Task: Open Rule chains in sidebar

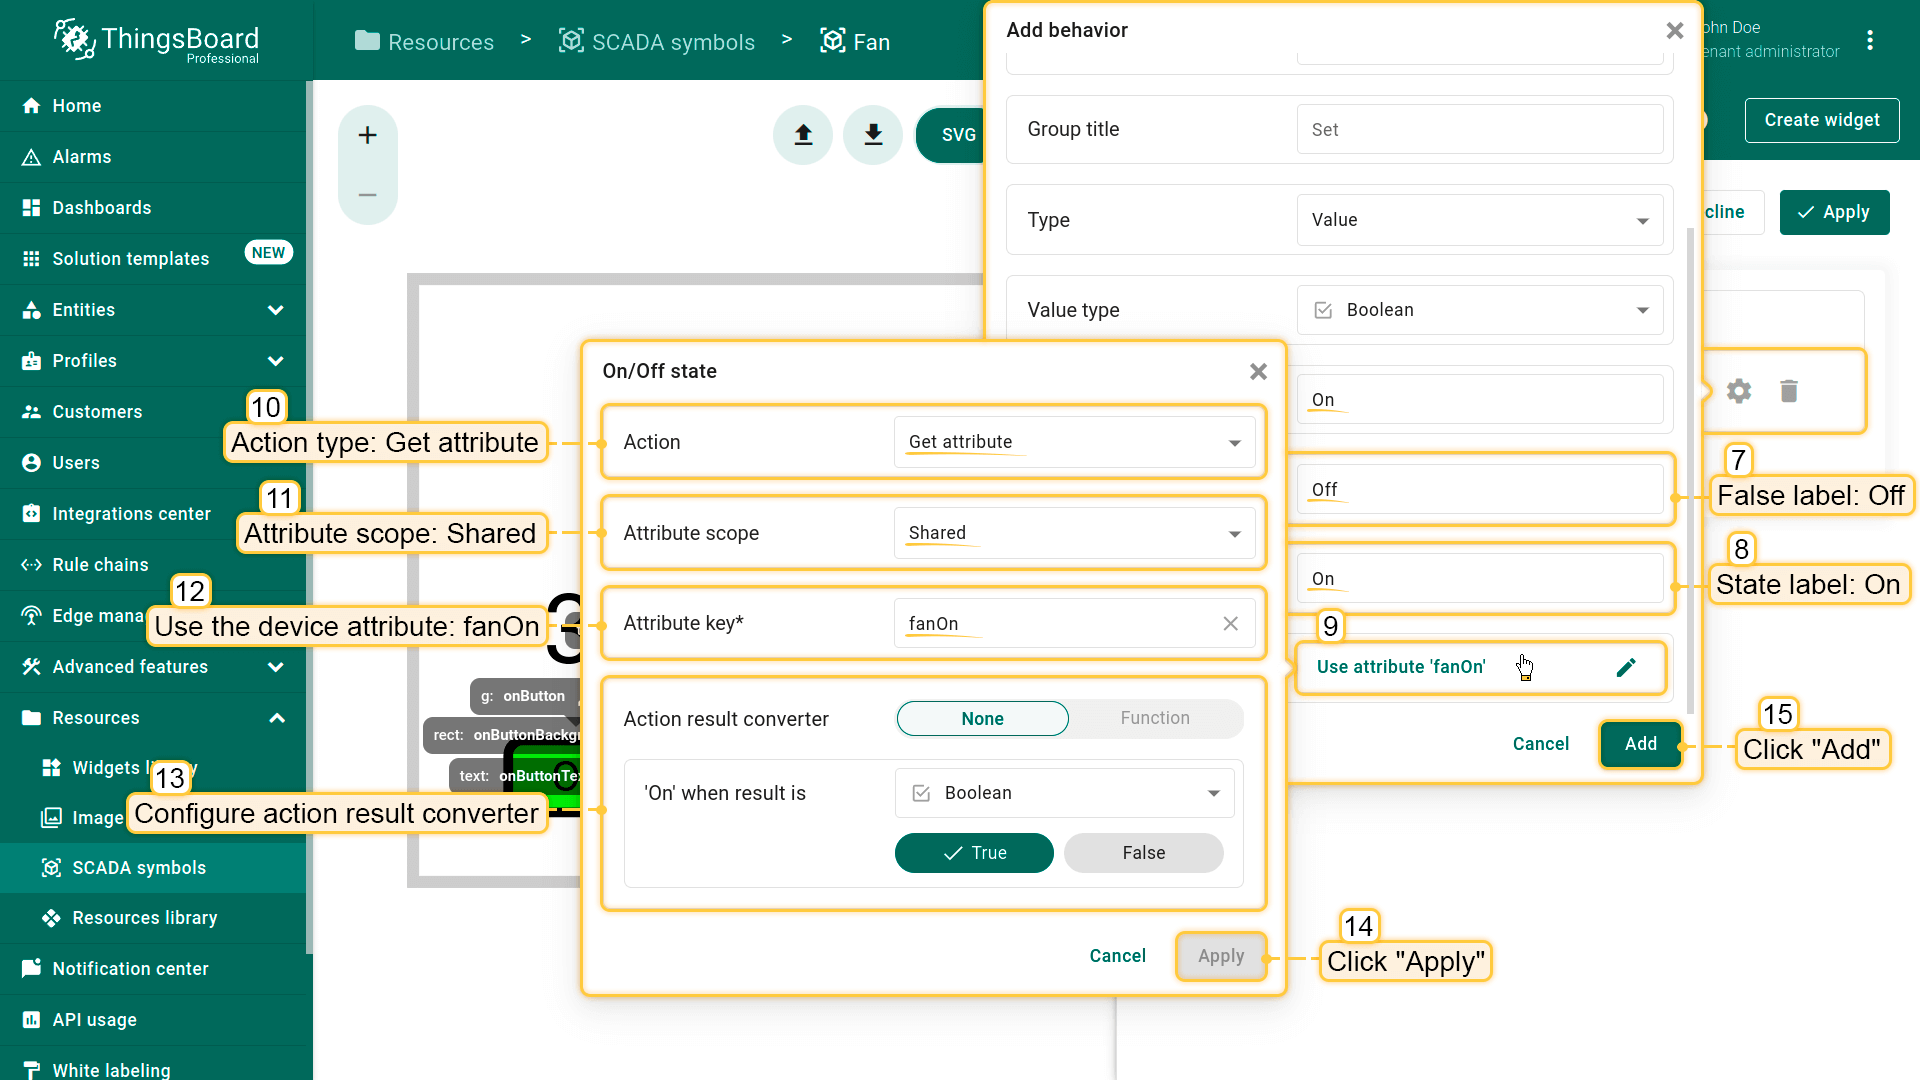Action: click(100, 565)
